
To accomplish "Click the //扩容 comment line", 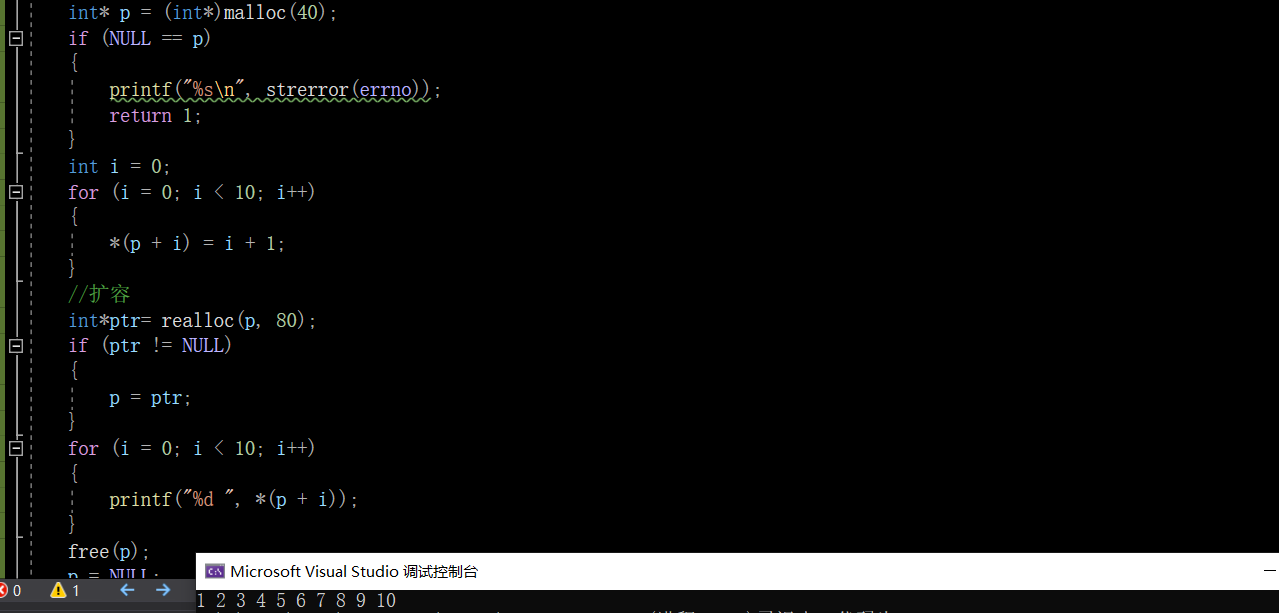I will tap(99, 294).
